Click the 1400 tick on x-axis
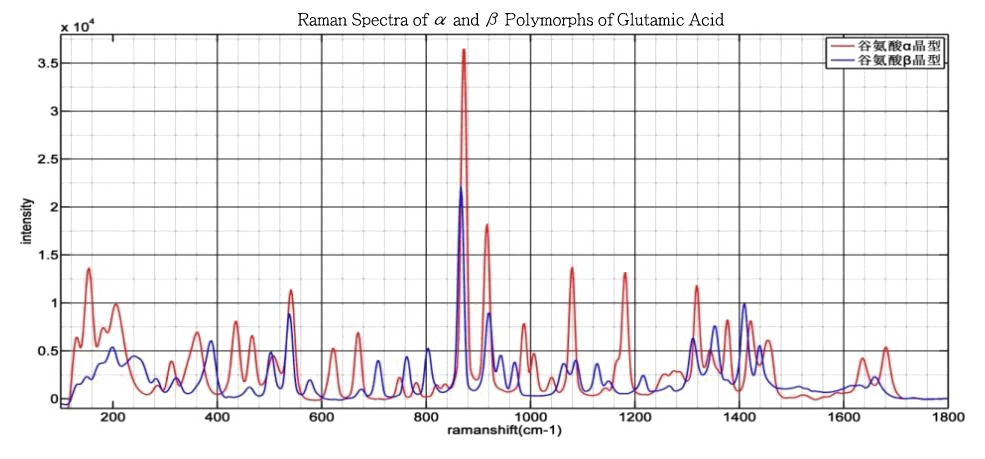The image size is (985, 459). coord(739,416)
